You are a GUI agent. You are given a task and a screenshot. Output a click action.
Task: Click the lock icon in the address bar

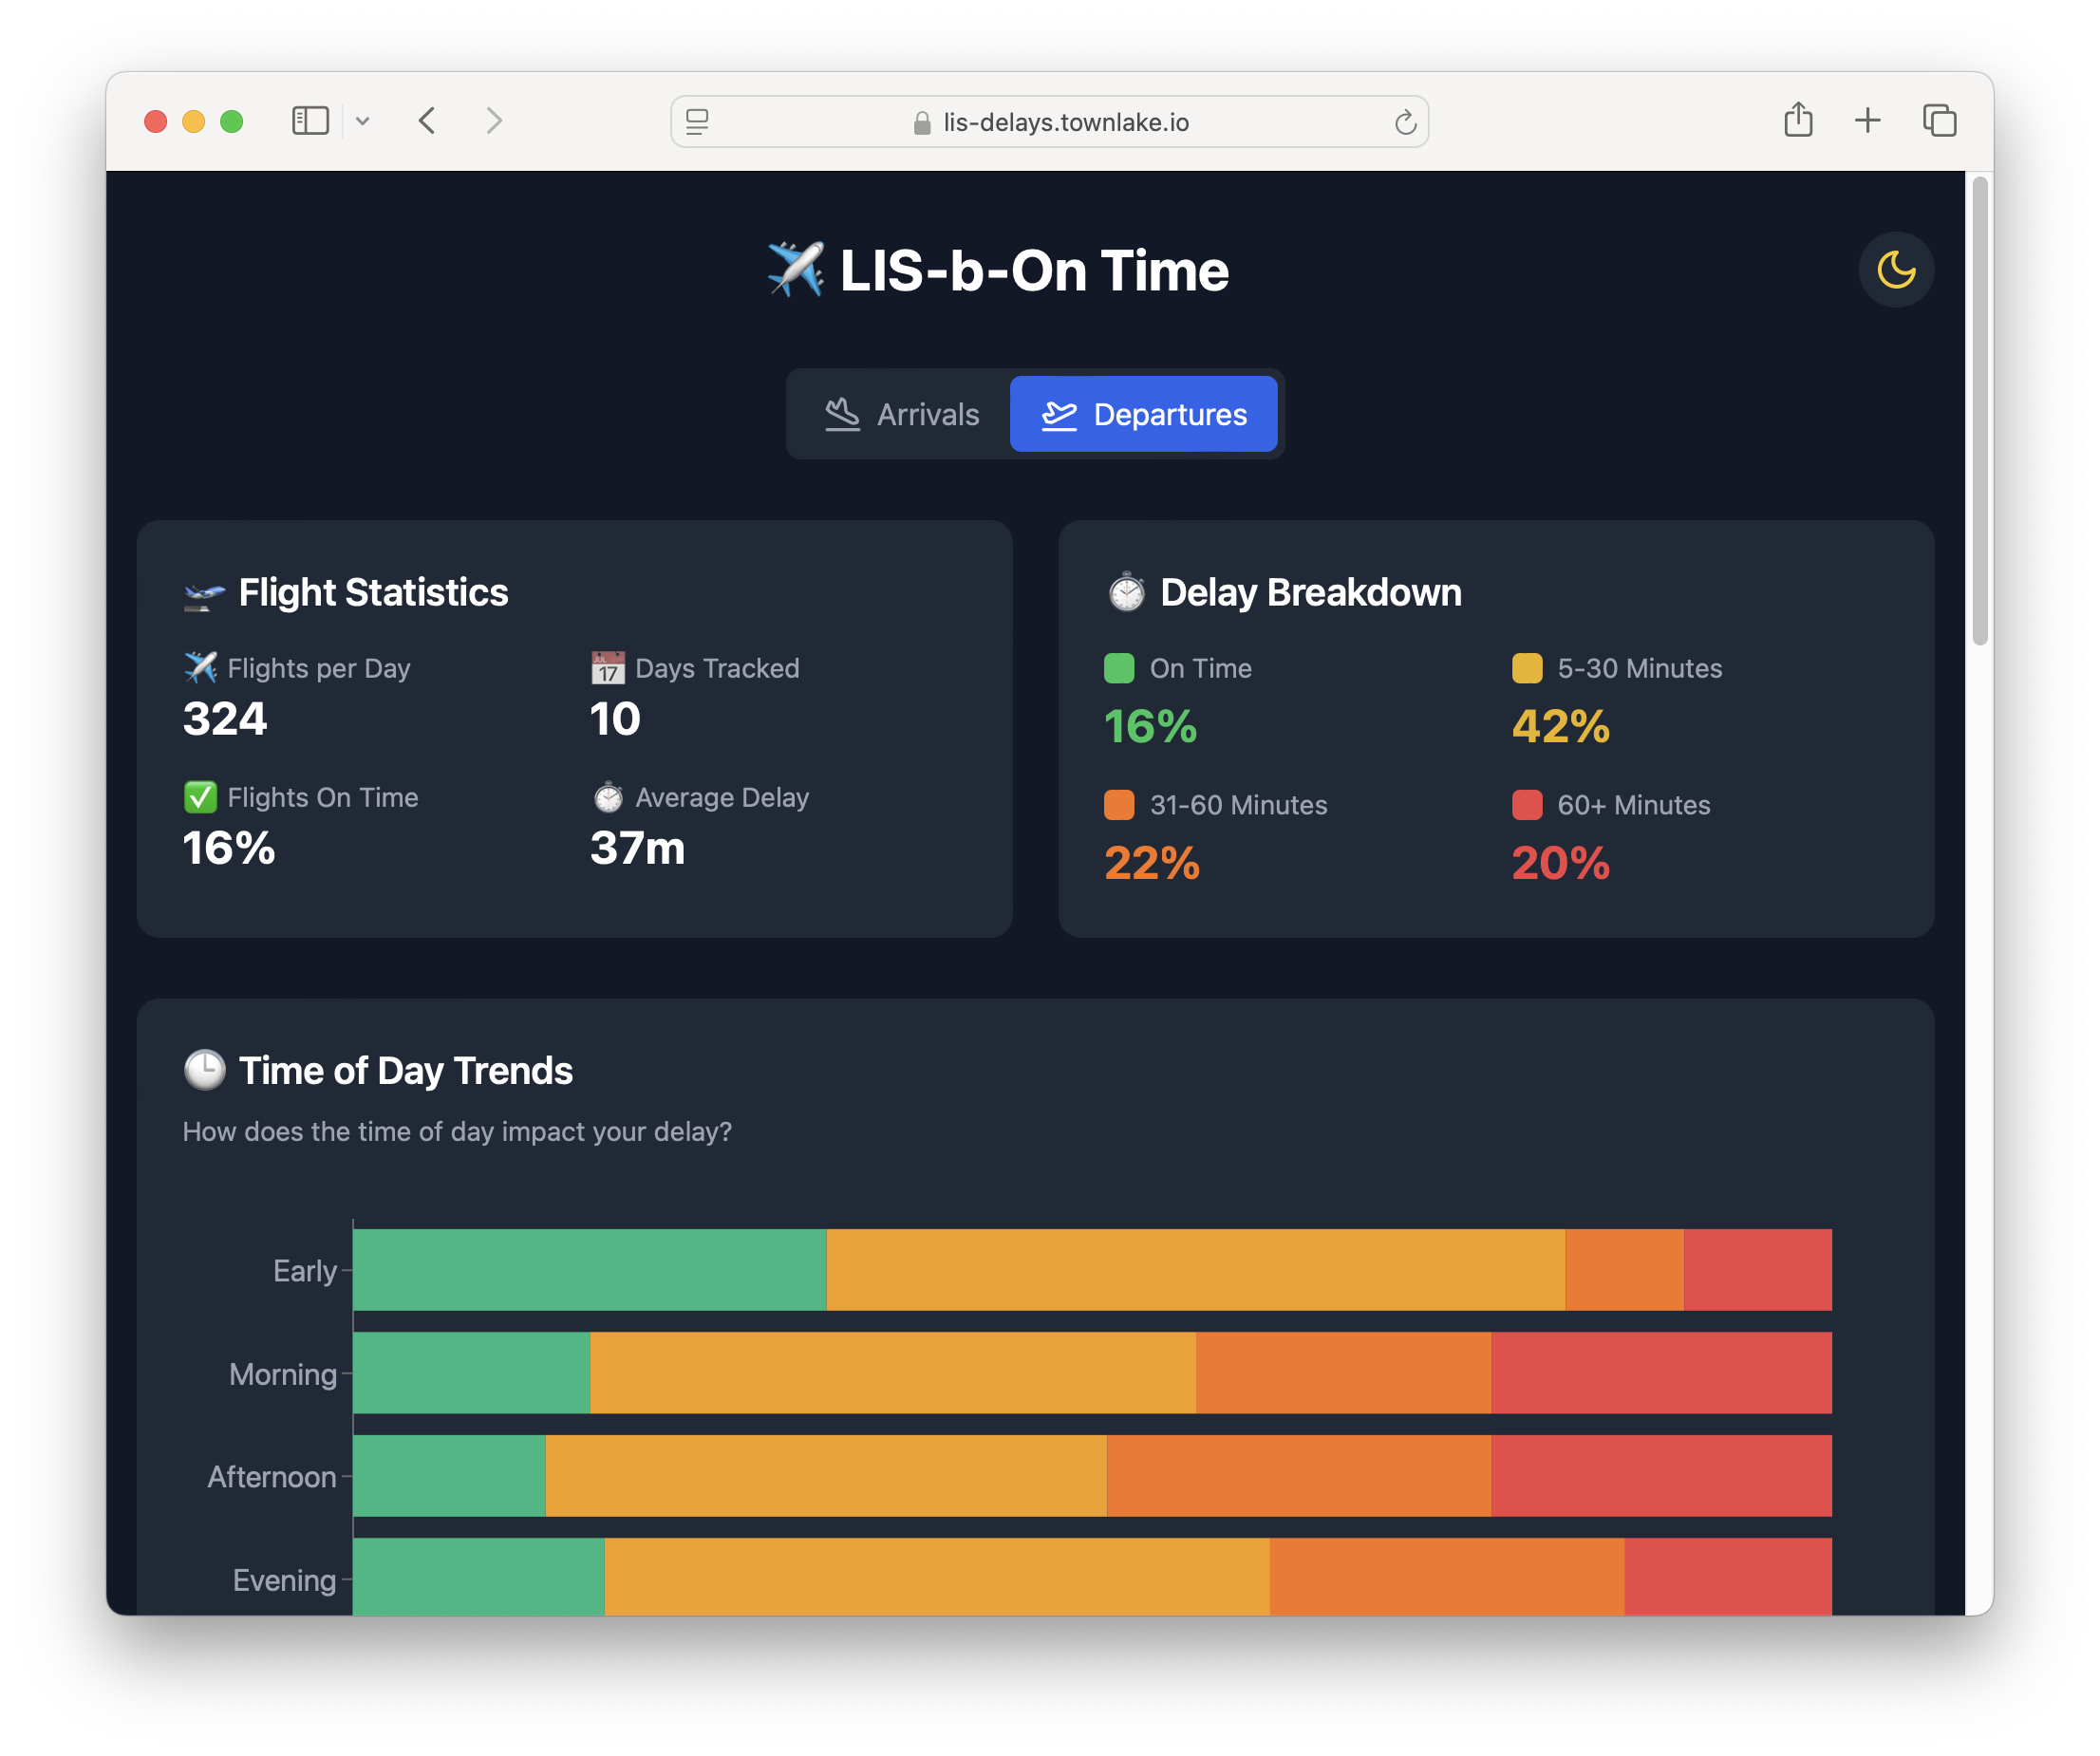pyautogui.click(x=922, y=122)
